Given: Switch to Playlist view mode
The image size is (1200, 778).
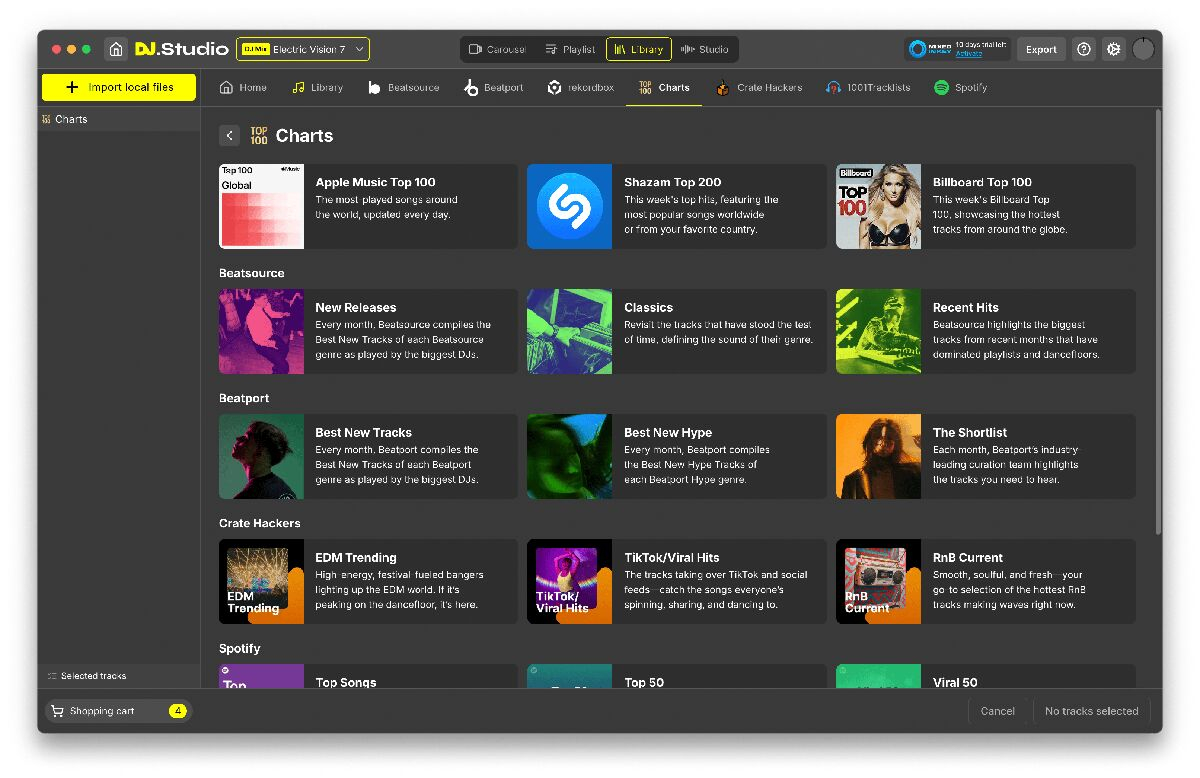Looking at the screenshot, I should coord(570,49).
